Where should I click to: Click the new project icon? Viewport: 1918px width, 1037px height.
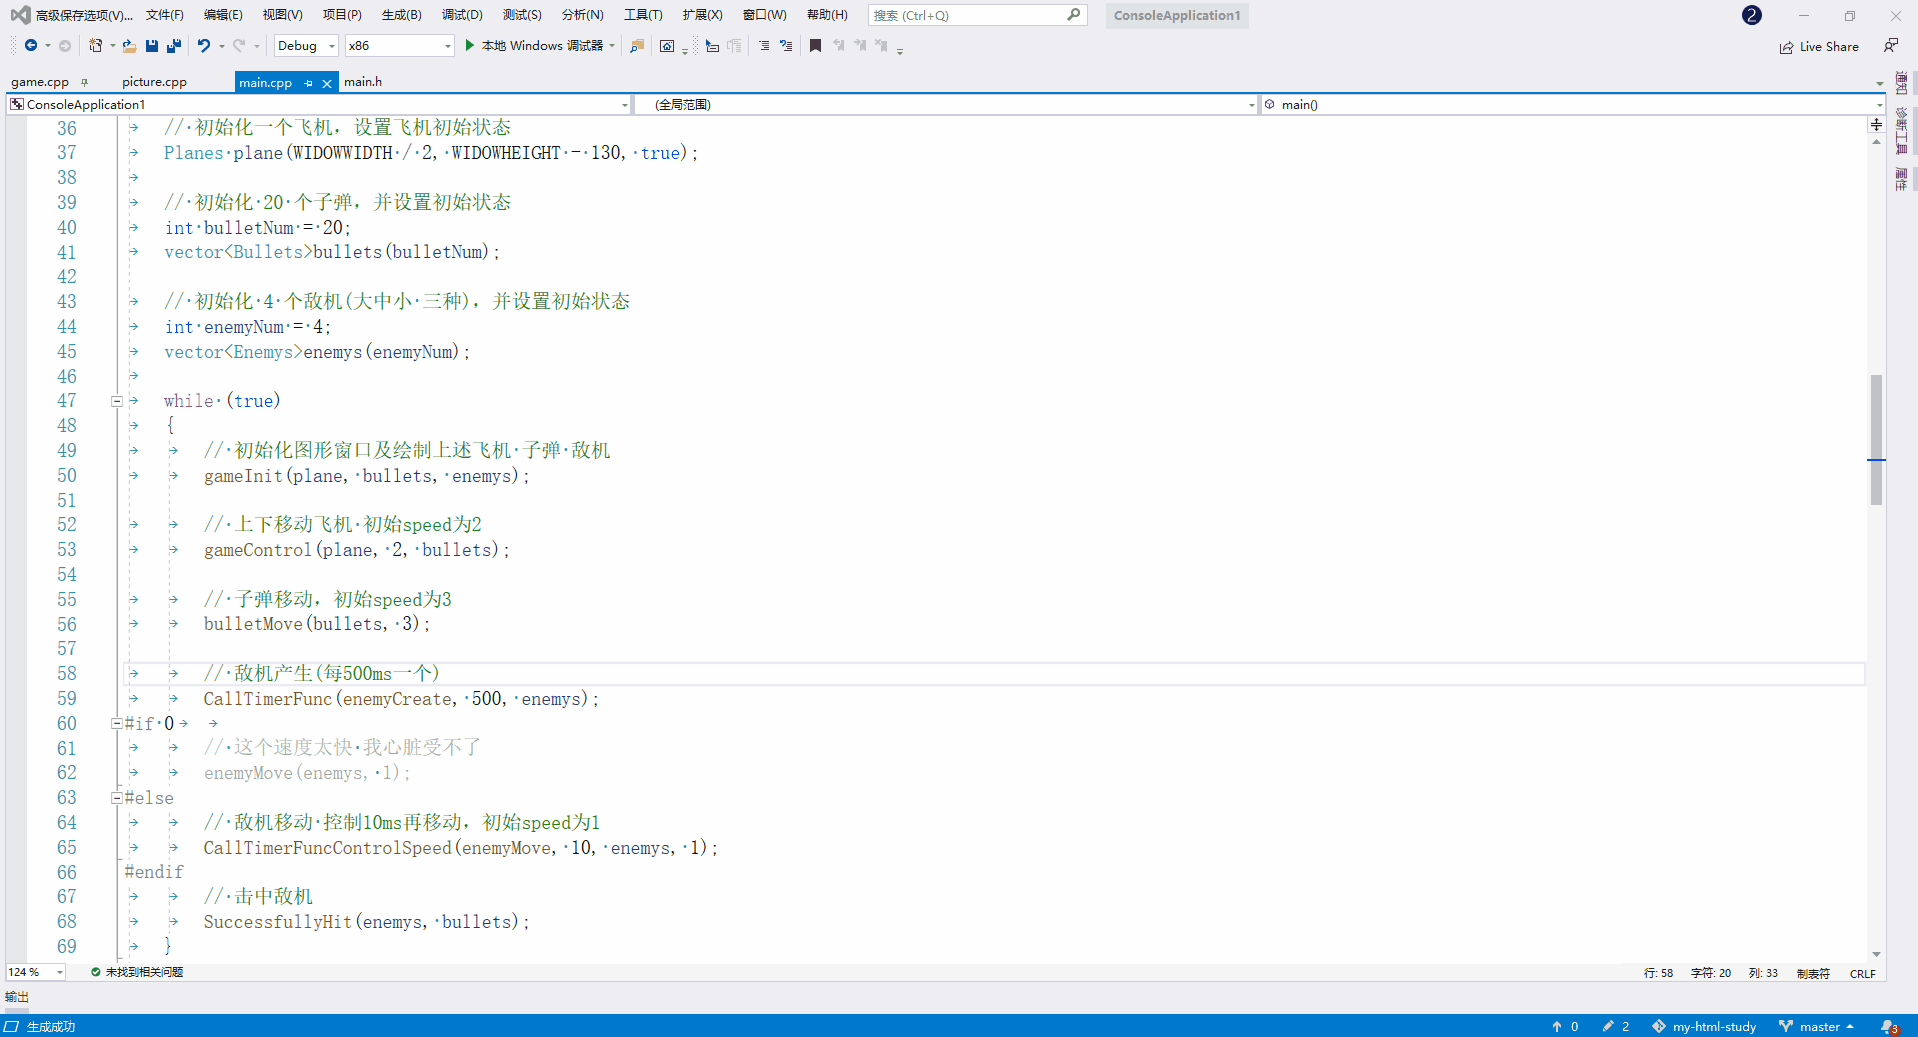[x=96, y=46]
